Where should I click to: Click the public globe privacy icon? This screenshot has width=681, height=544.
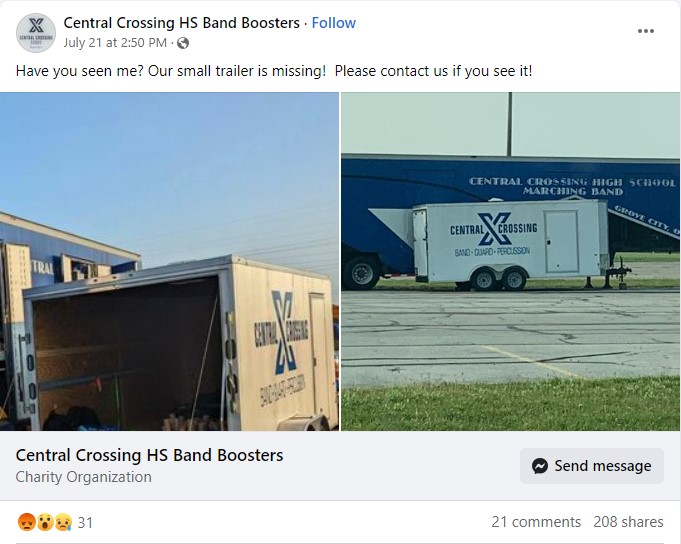click(x=183, y=43)
